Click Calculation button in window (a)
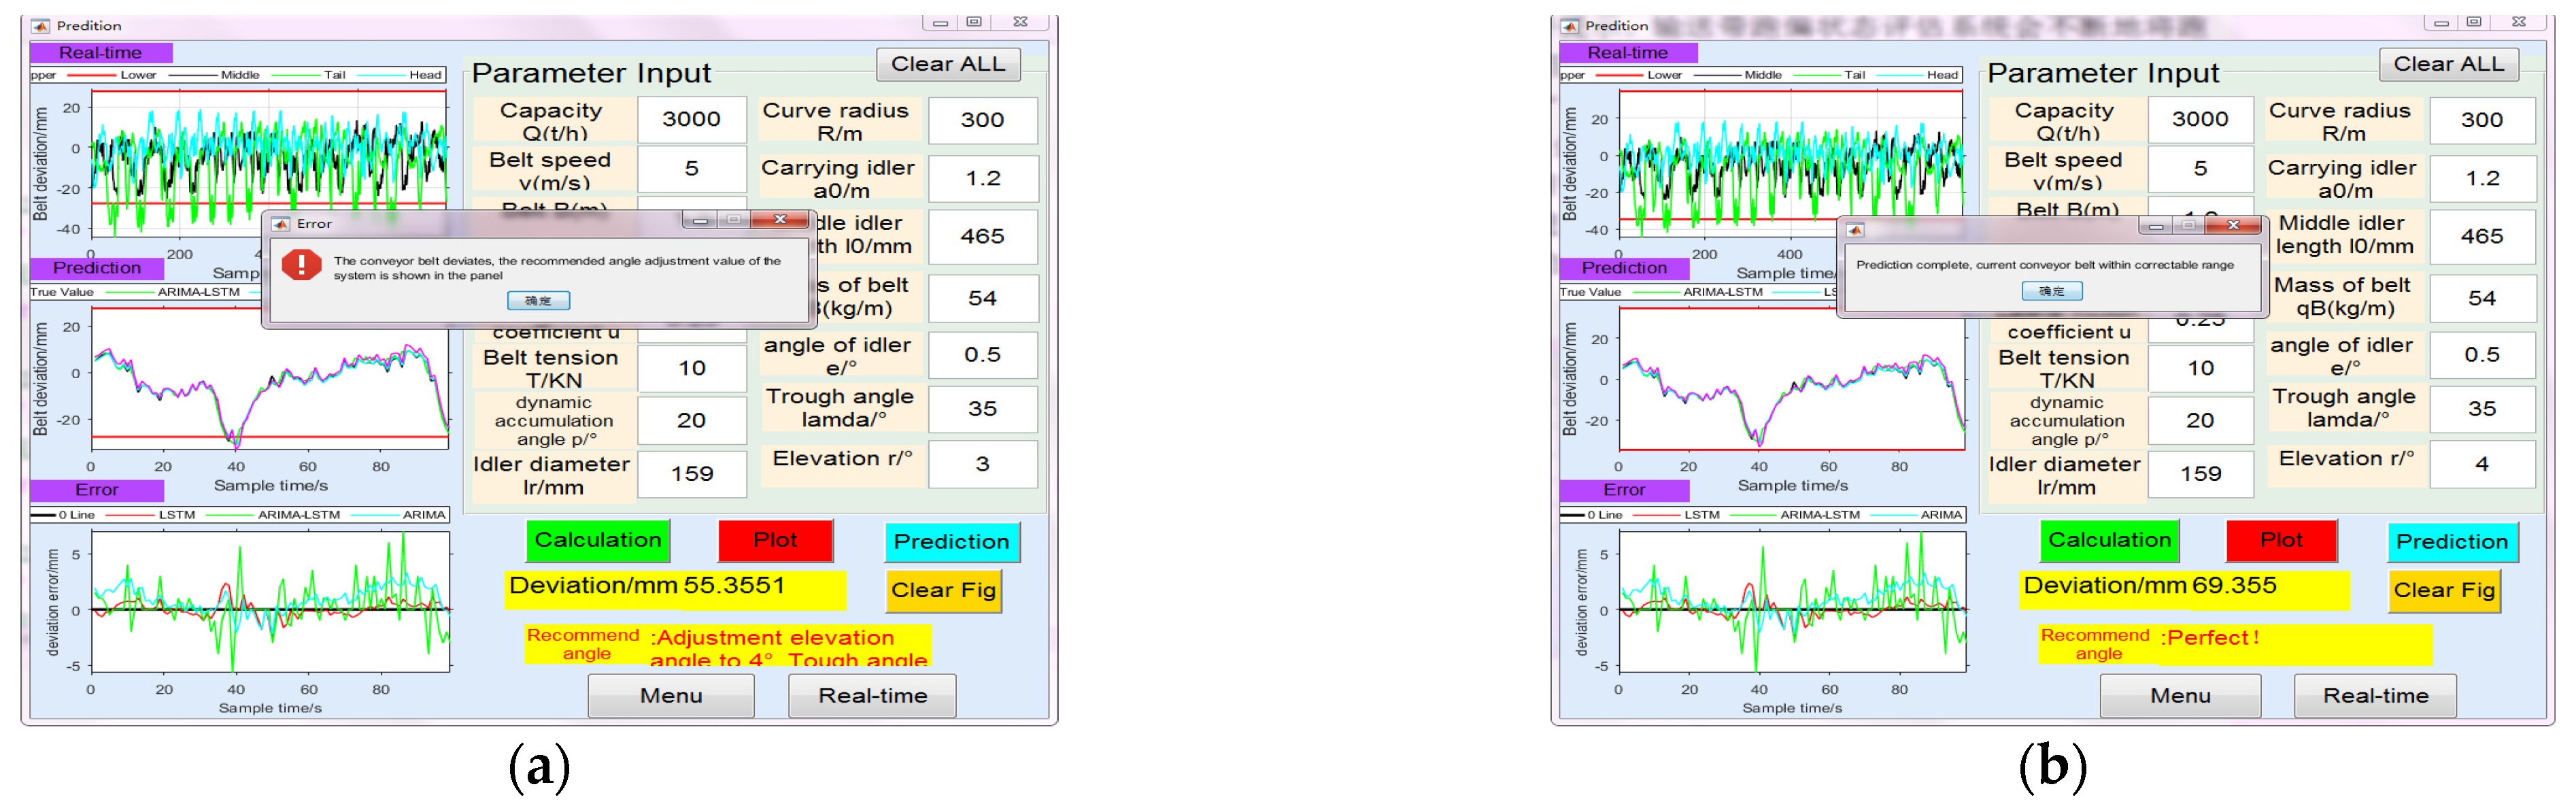Screen dimensions: 2576x808 click(597, 541)
